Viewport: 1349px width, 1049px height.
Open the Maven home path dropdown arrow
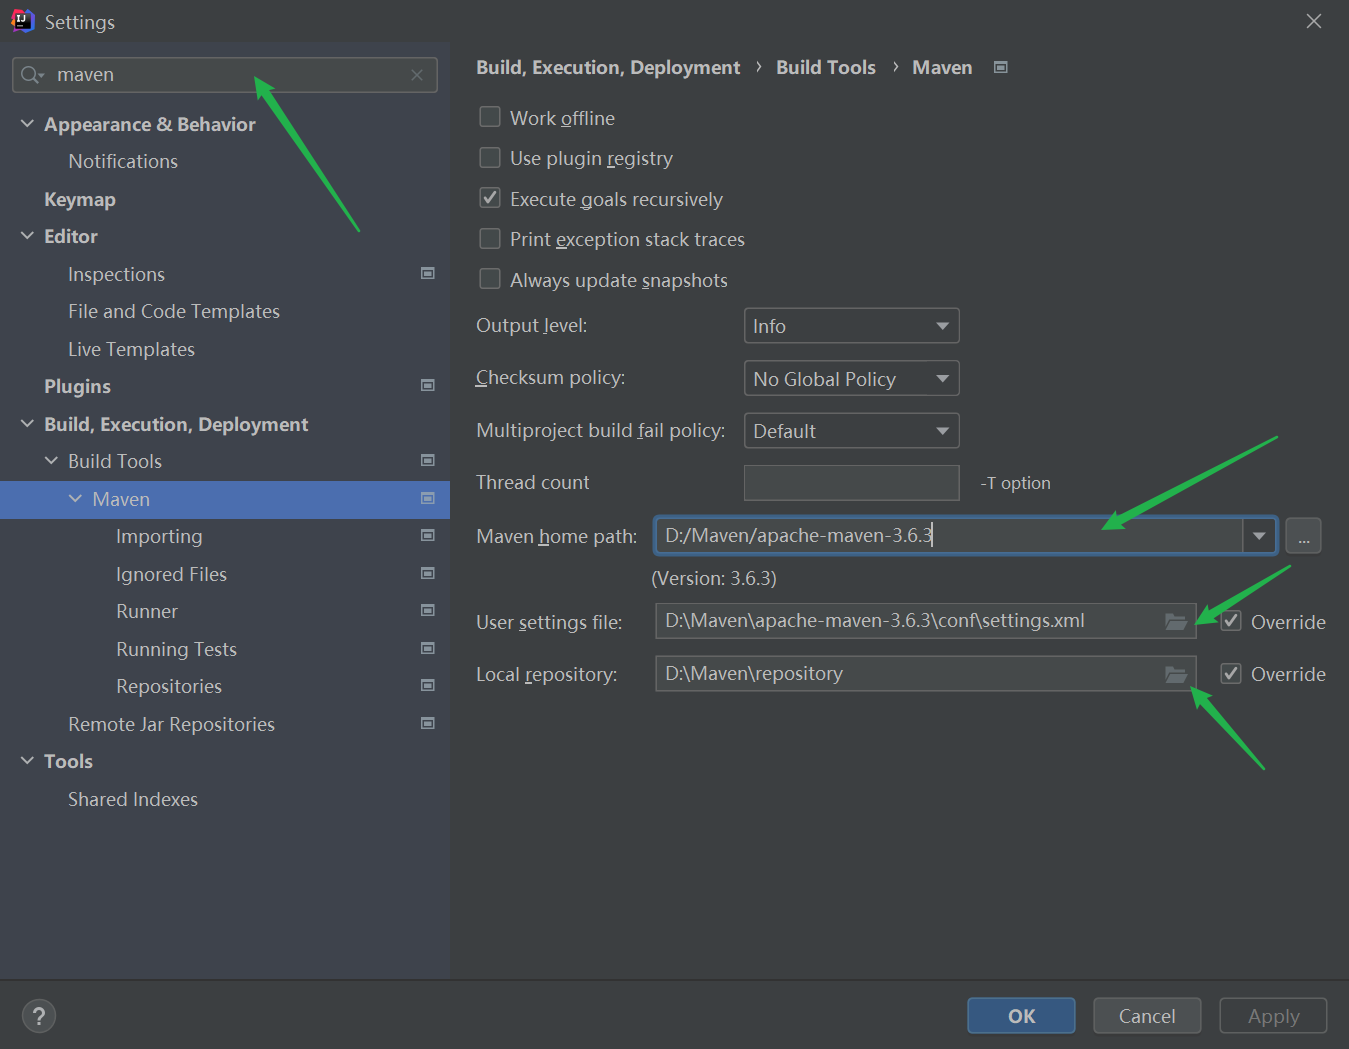(1259, 536)
